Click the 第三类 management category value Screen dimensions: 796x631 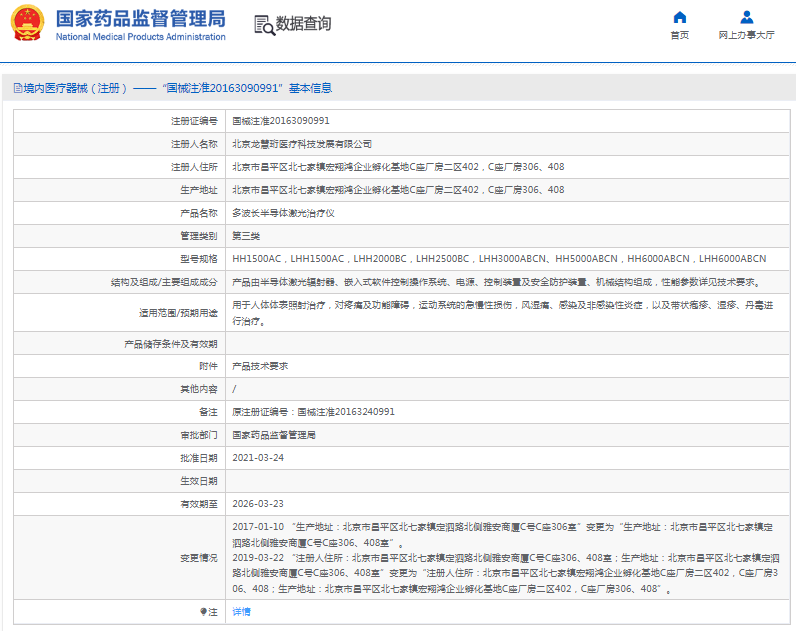pos(246,236)
